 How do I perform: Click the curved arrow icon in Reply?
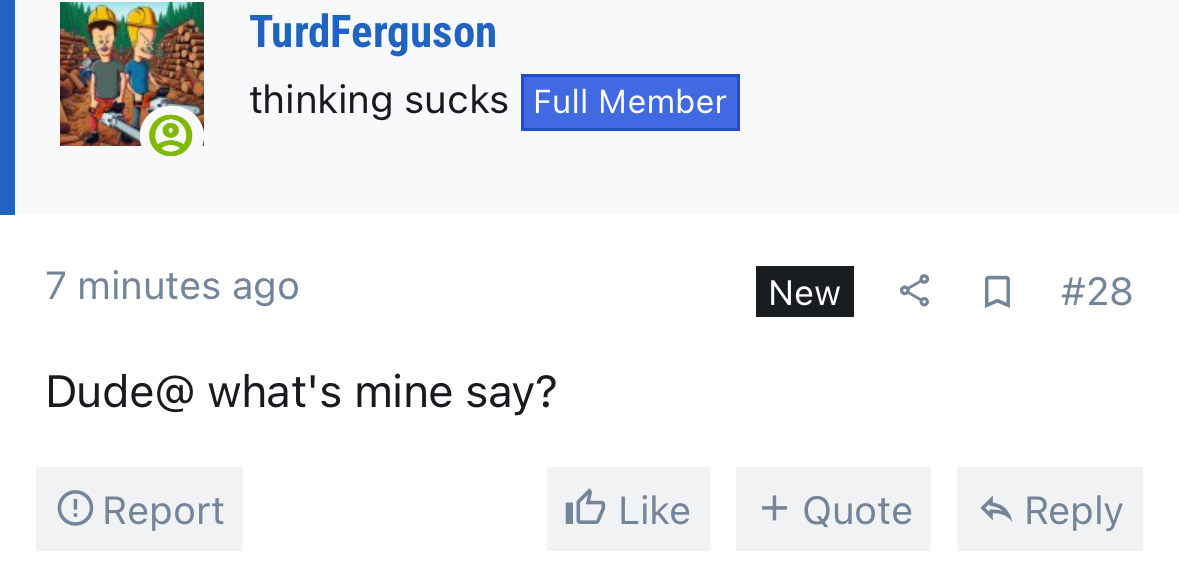pos(996,510)
